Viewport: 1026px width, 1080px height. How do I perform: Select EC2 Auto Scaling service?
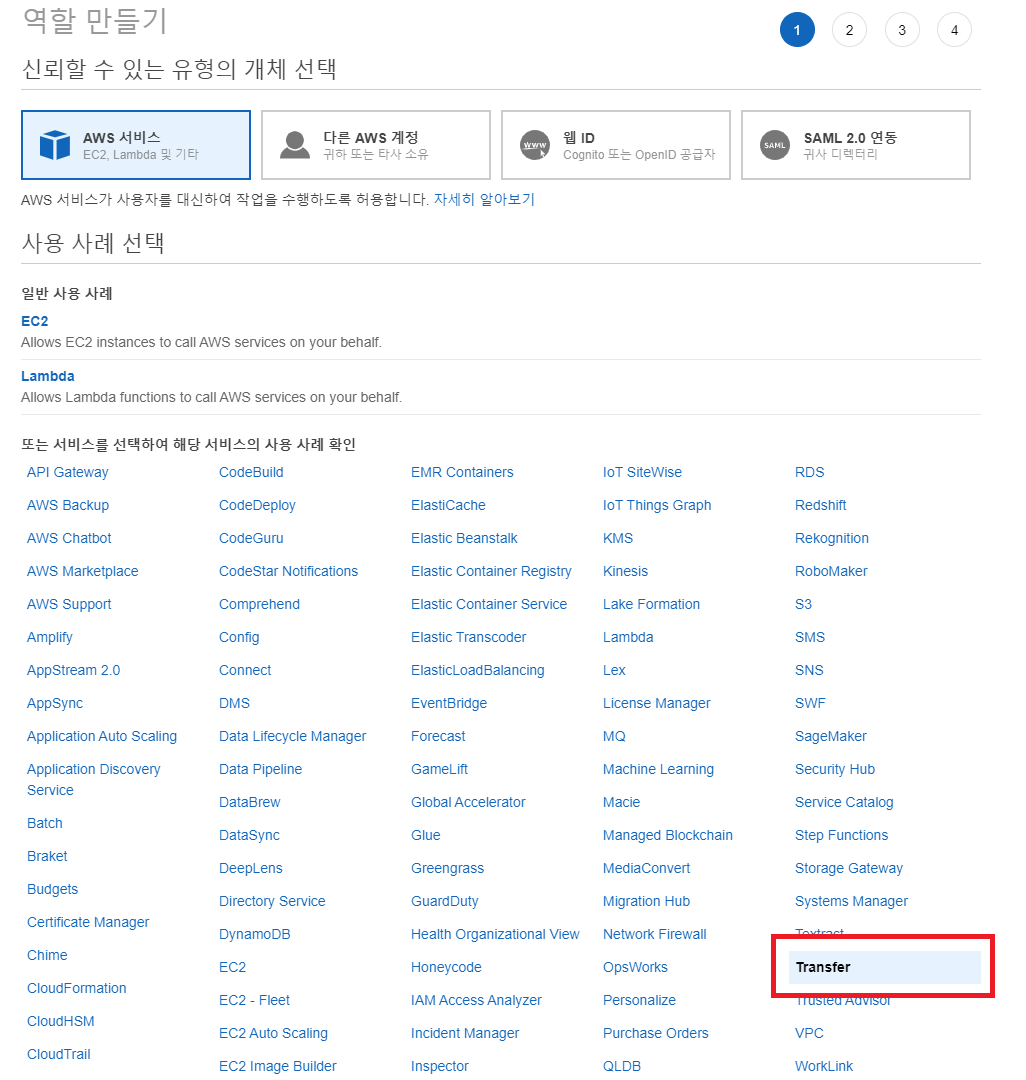coord(273,1033)
